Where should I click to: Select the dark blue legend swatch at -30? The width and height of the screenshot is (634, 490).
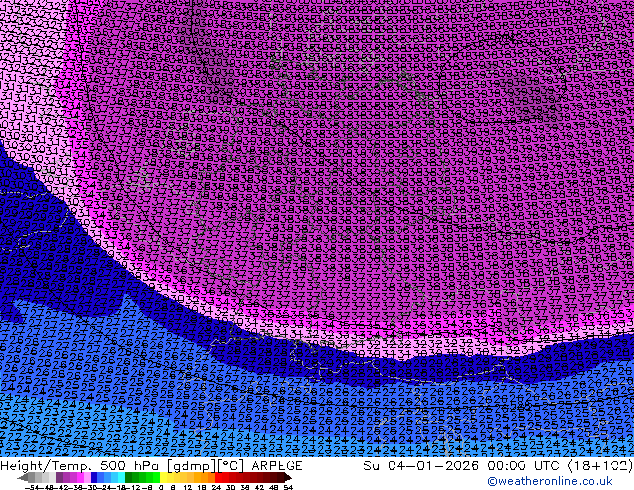point(94,478)
